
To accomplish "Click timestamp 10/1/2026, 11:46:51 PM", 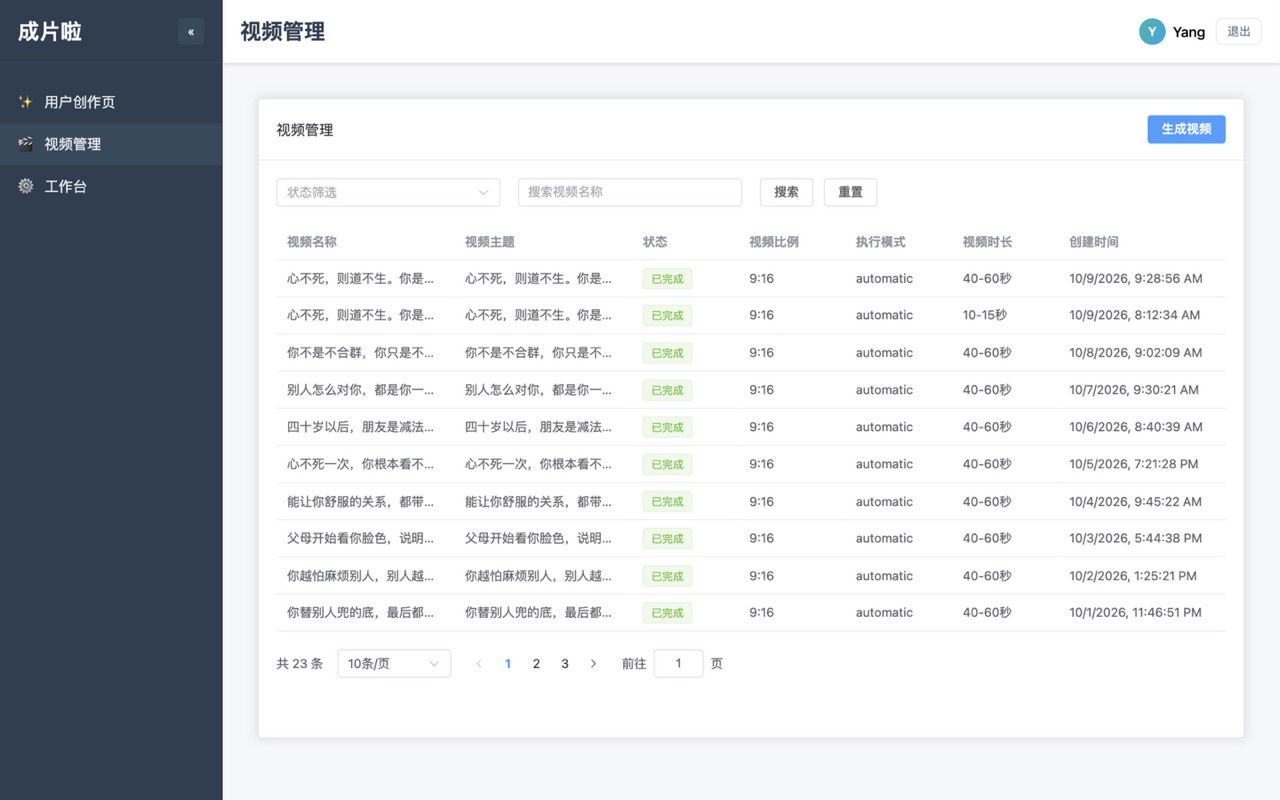I will [1135, 613].
